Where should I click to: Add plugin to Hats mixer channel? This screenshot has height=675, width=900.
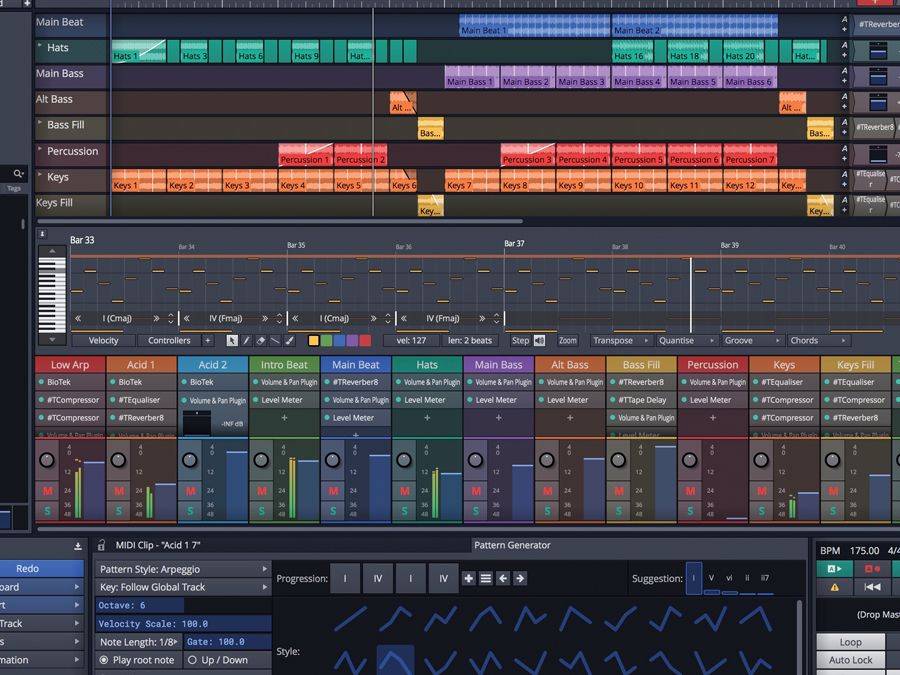427,418
